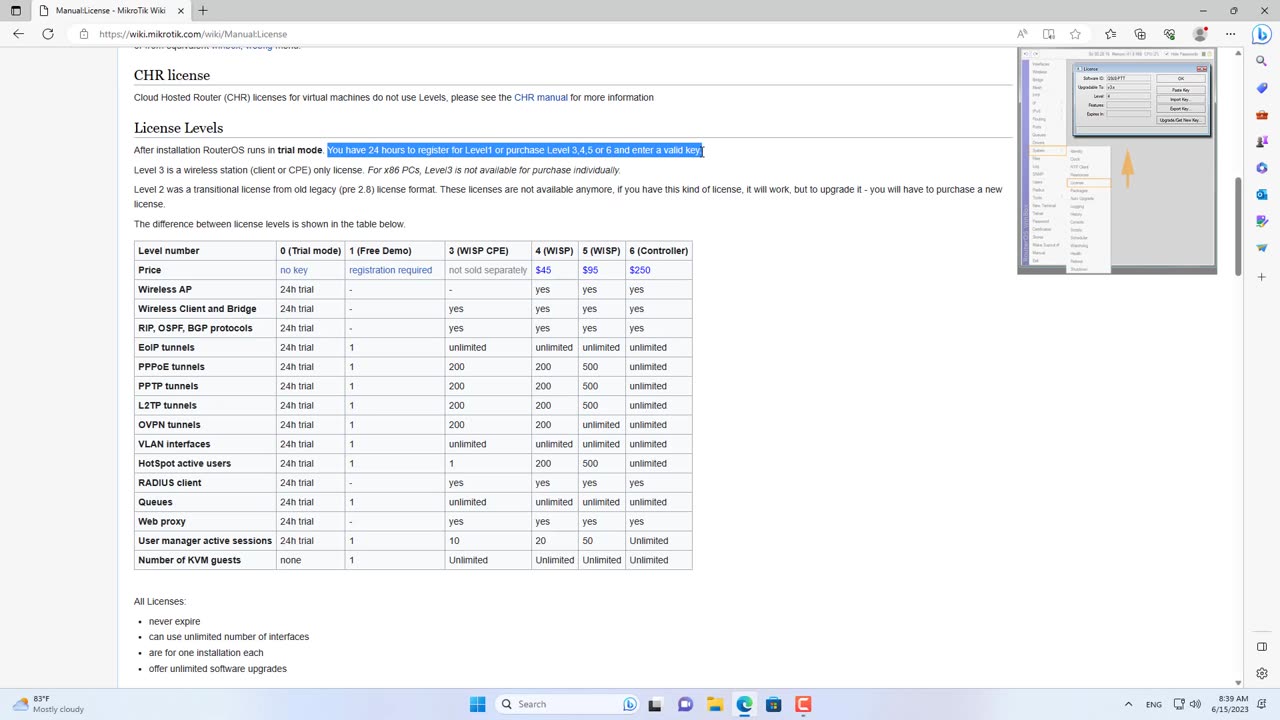Open sidebar settings gear
1280x720 pixels.
(1262, 673)
